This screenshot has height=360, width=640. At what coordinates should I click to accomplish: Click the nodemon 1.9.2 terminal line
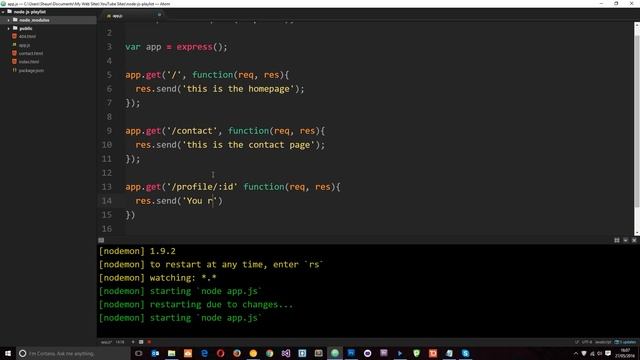pos(137,251)
